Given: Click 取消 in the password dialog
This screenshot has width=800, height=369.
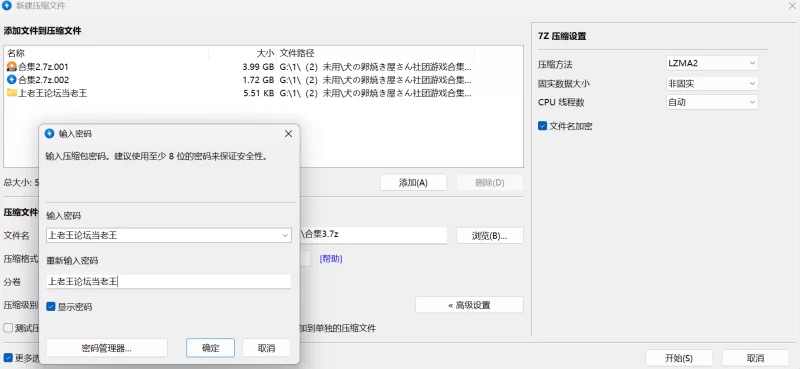Looking at the screenshot, I should (266, 348).
